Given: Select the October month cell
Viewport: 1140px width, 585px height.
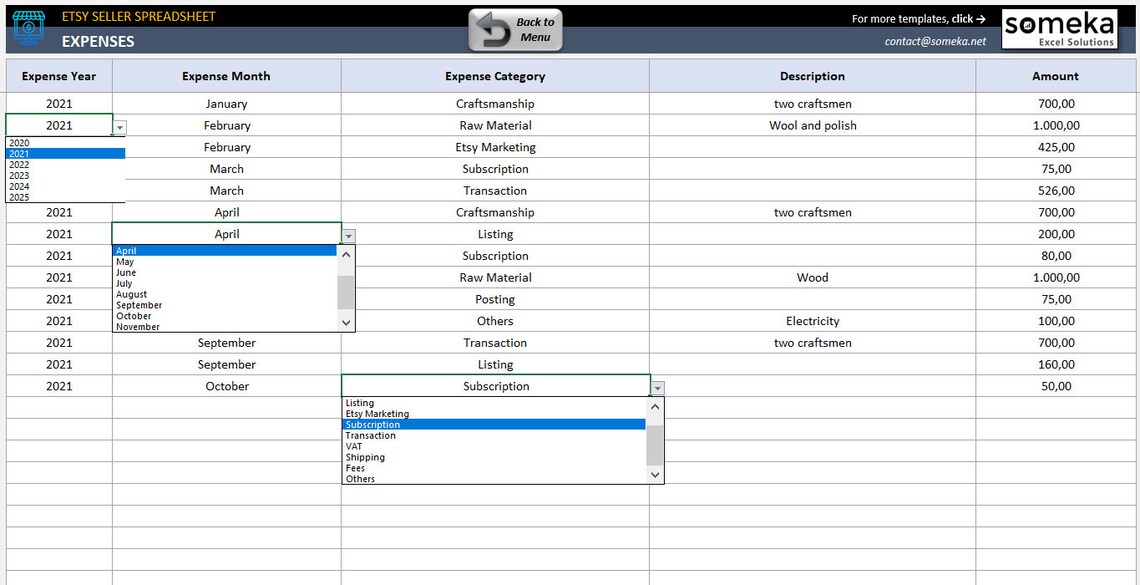Looking at the screenshot, I should pos(226,386).
